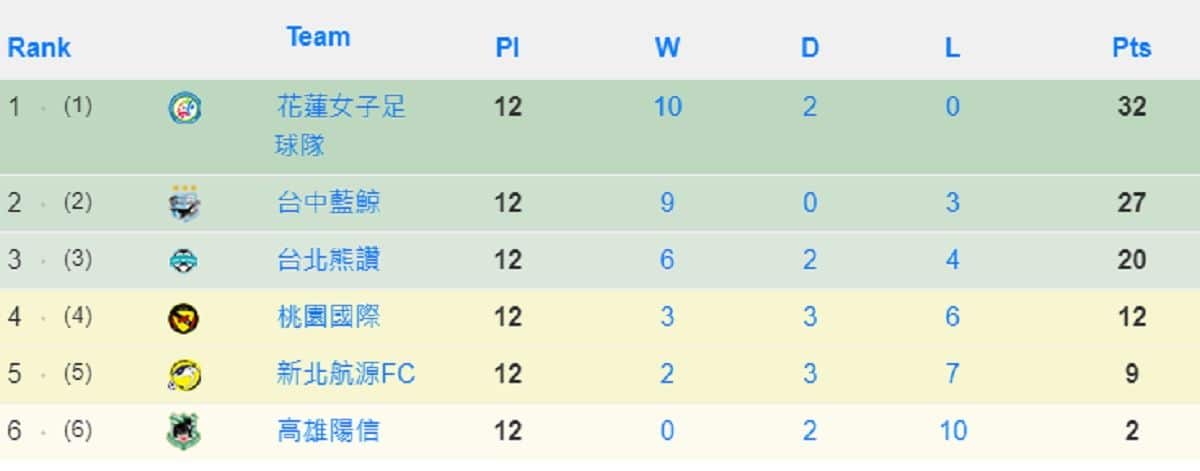Sort table by the Team column header
Viewport: 1200px width, 471px height.
[318, 37]
